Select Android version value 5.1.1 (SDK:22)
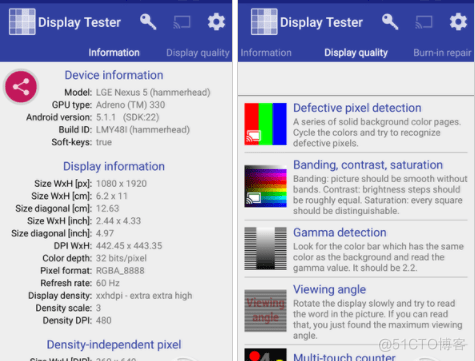 [127, 117]
